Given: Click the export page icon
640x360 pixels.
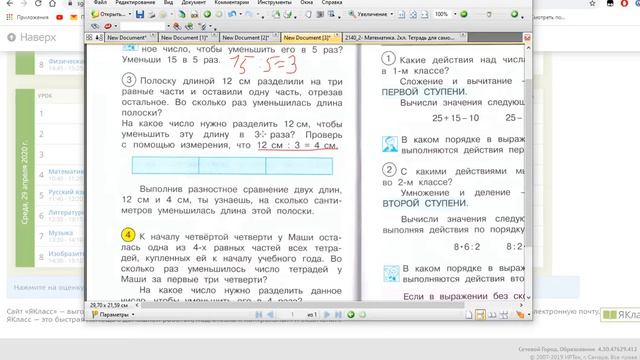Looking at the screenshot, I should pos(276,15).
